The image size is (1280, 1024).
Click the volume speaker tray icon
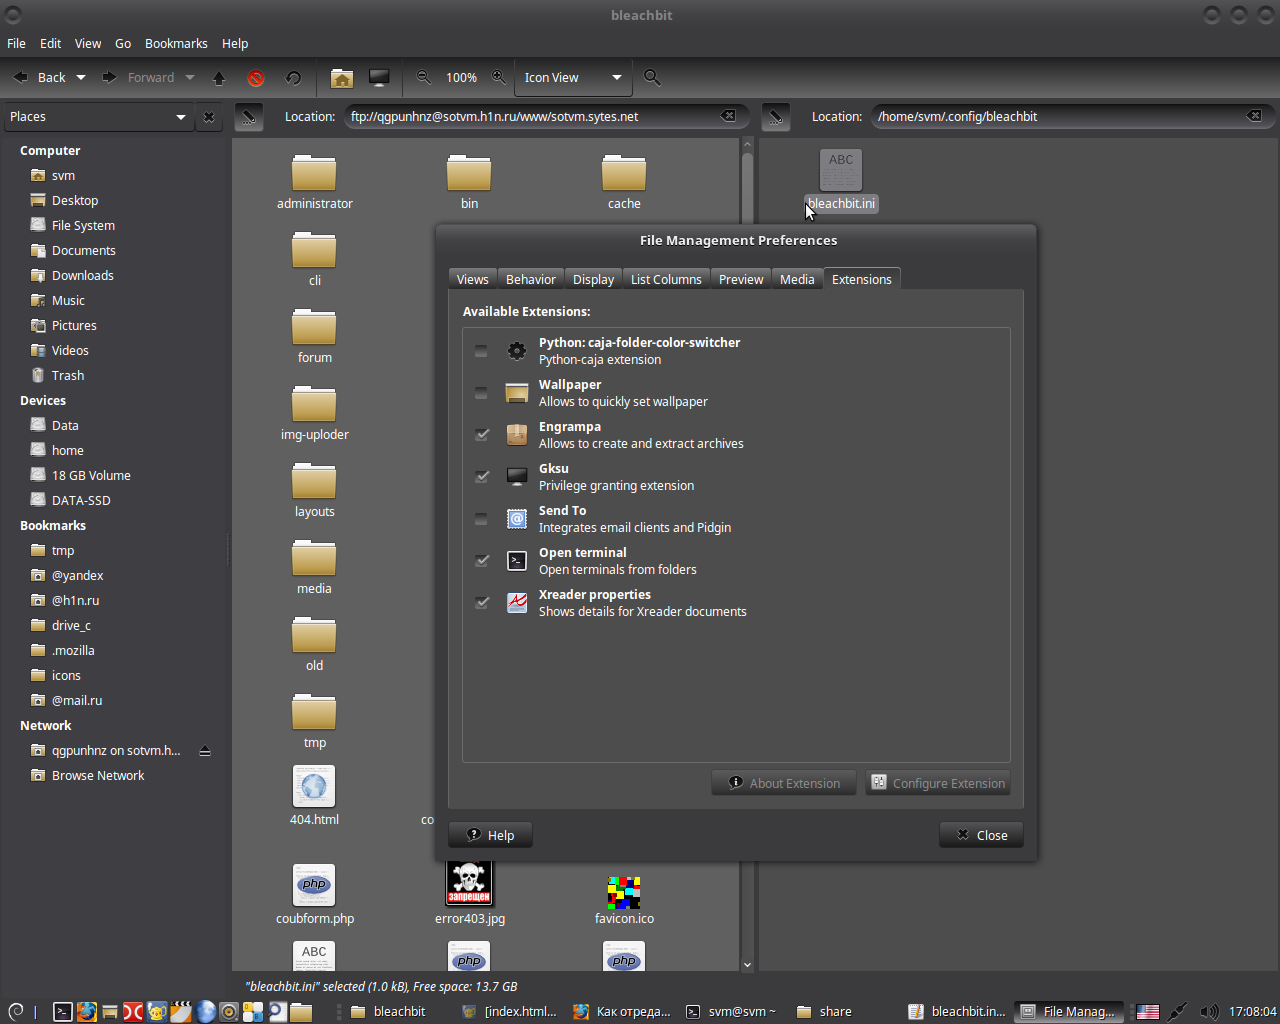pos(1208,1012)
